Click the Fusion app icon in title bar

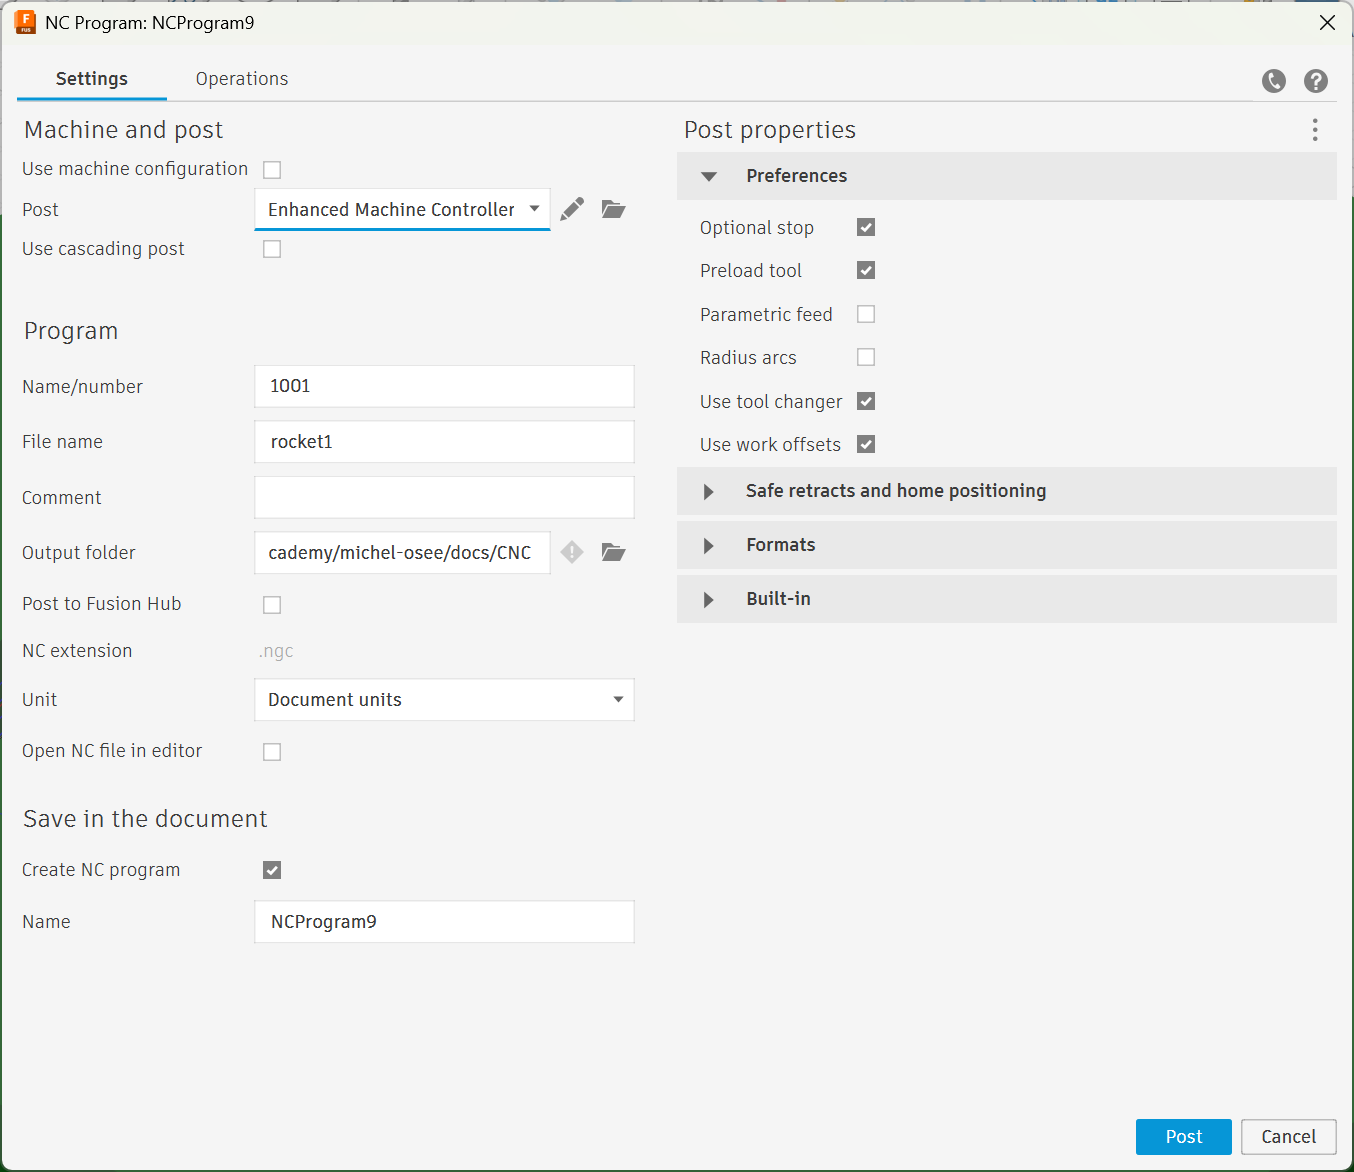coord(25,22)
